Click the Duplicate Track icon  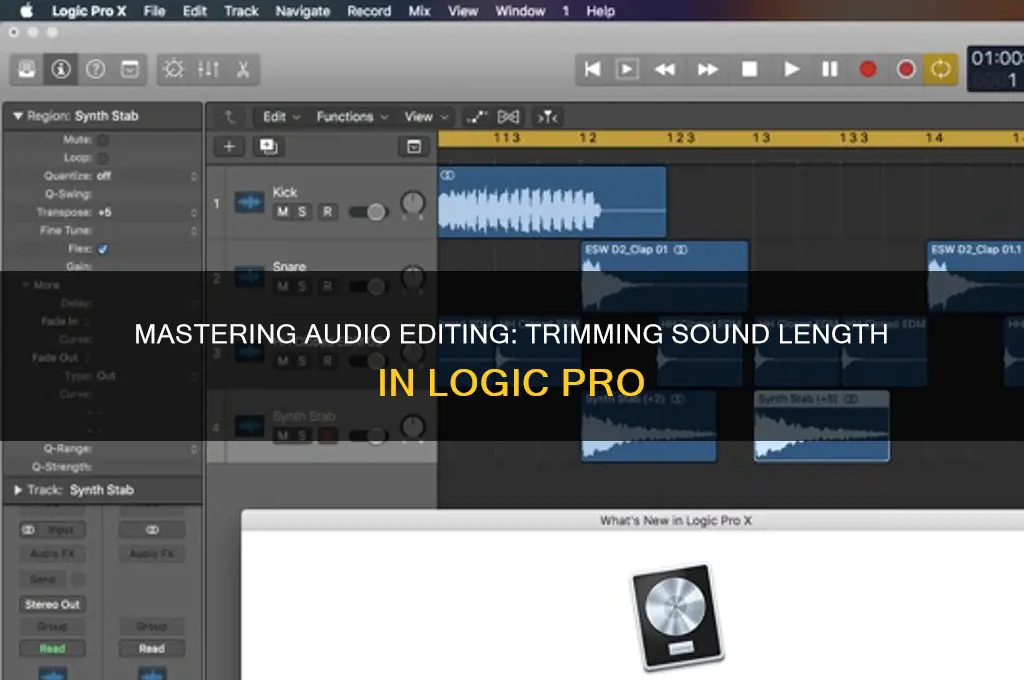(x=268, y=146)
